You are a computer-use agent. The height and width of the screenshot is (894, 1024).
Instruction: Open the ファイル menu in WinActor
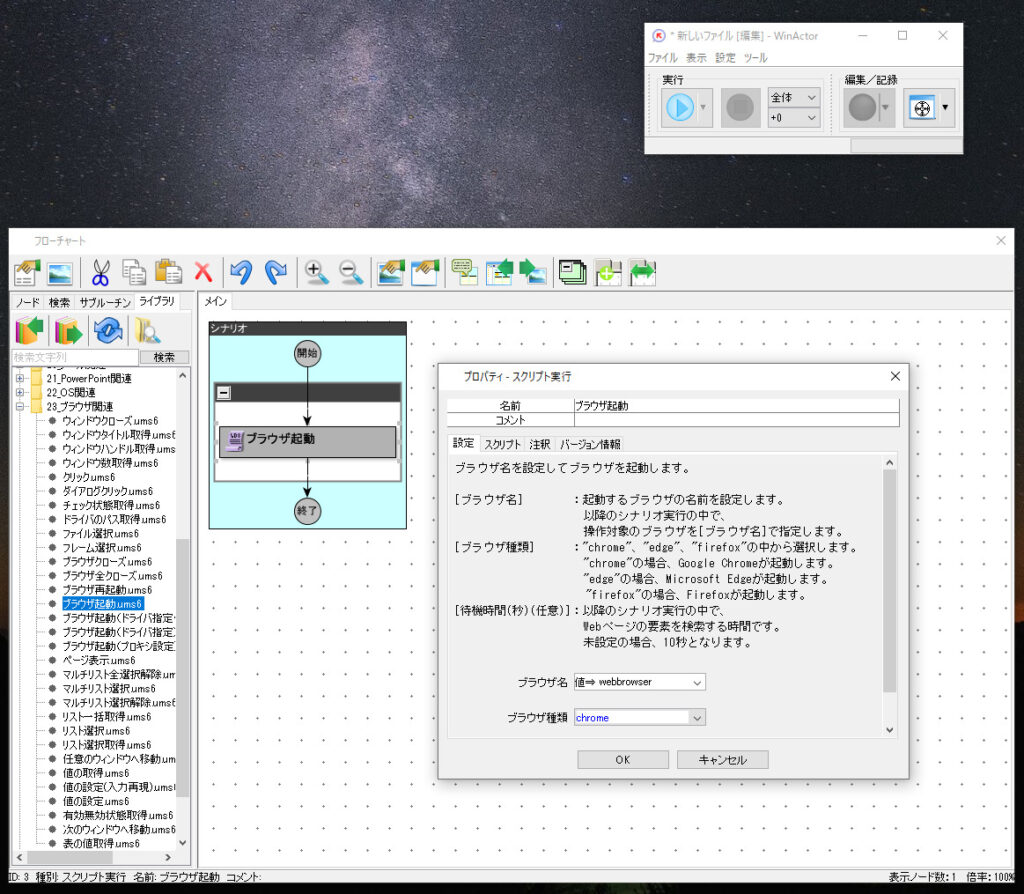(x=662, y=57)
